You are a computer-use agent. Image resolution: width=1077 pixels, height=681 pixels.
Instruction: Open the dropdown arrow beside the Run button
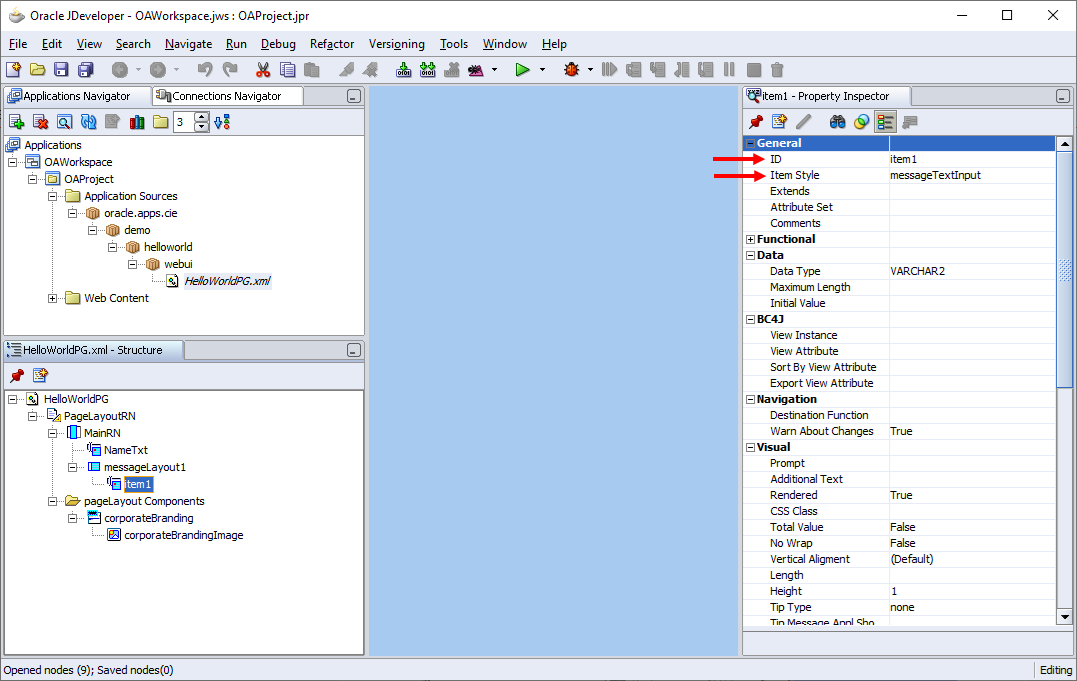543,69
